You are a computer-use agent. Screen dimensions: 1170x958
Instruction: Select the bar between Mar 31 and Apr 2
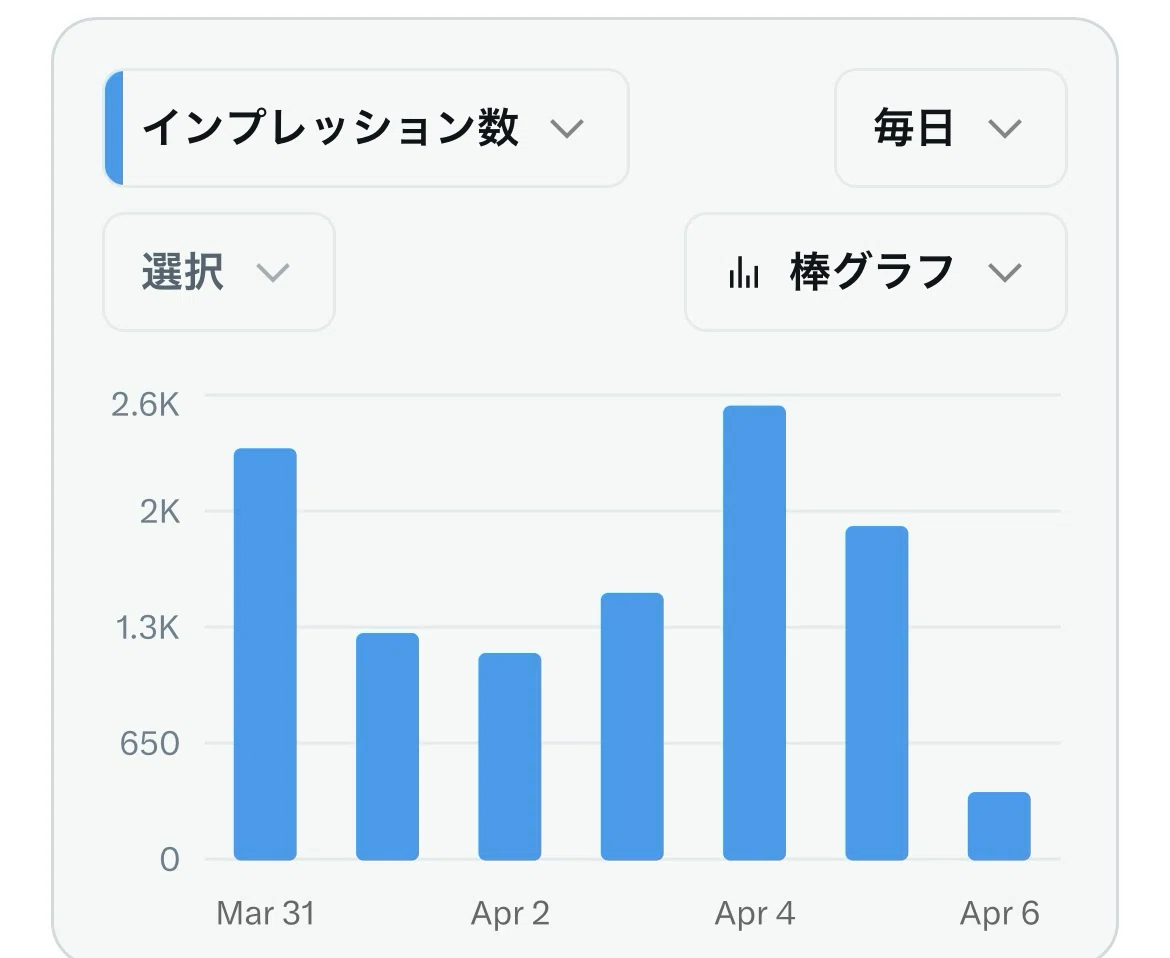point(387,747)
